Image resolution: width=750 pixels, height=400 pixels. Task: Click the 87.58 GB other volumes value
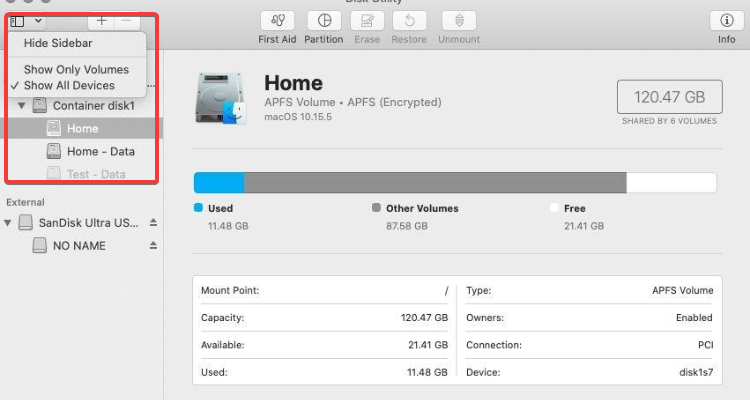point(407,226)
